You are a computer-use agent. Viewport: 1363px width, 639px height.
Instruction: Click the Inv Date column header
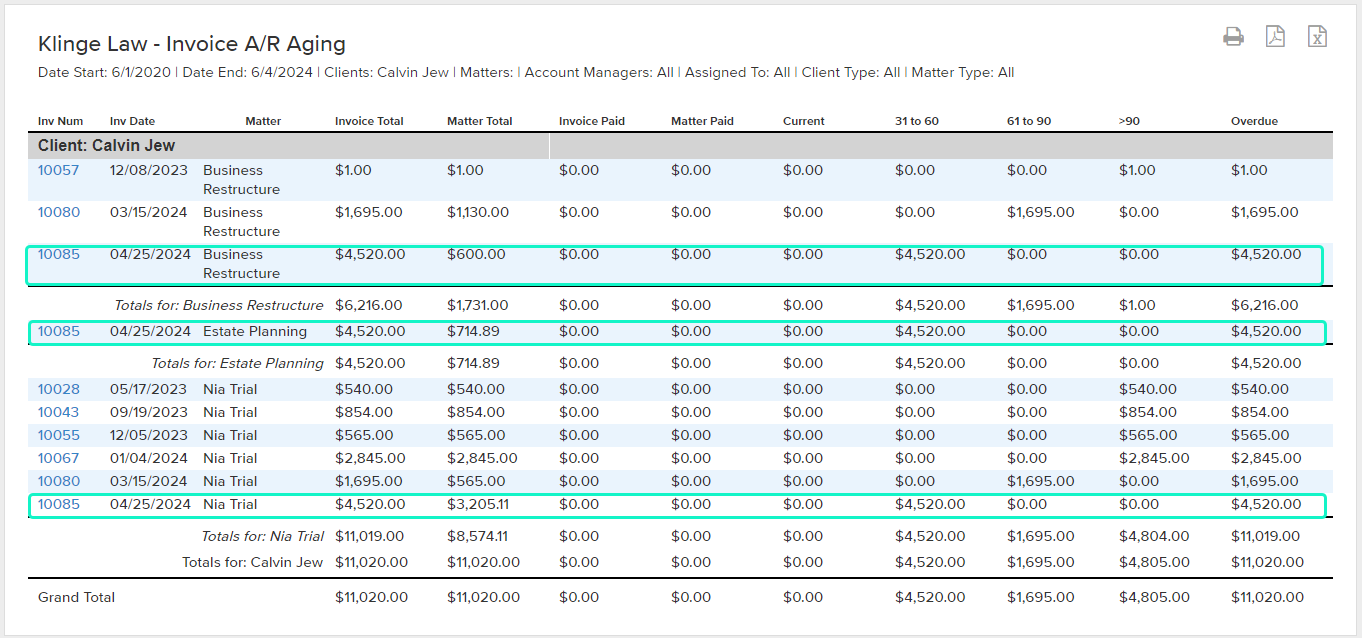[132, 121]
